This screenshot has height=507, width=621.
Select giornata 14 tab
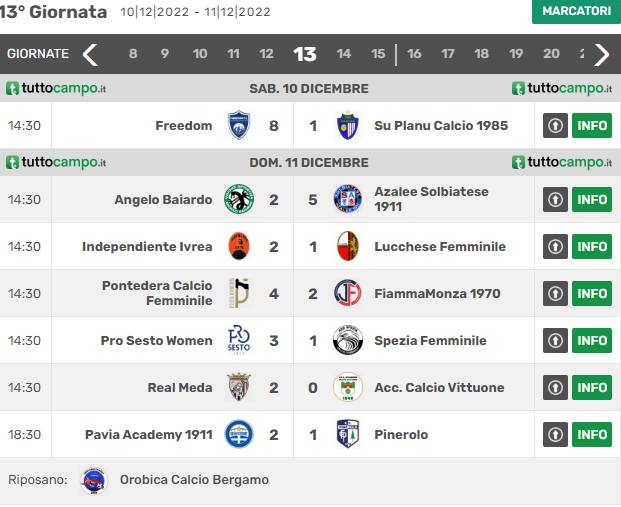[343, 54]
